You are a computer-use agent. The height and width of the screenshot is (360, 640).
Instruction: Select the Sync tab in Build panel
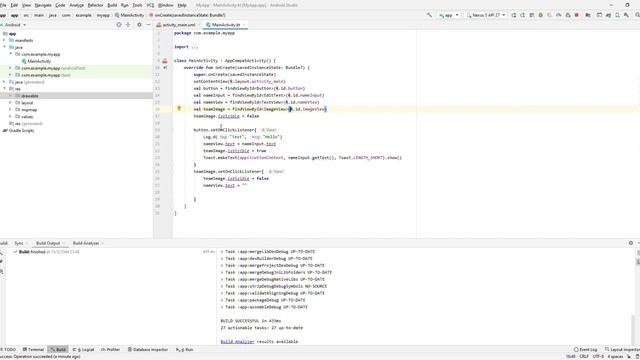click(x=19, y=243)
